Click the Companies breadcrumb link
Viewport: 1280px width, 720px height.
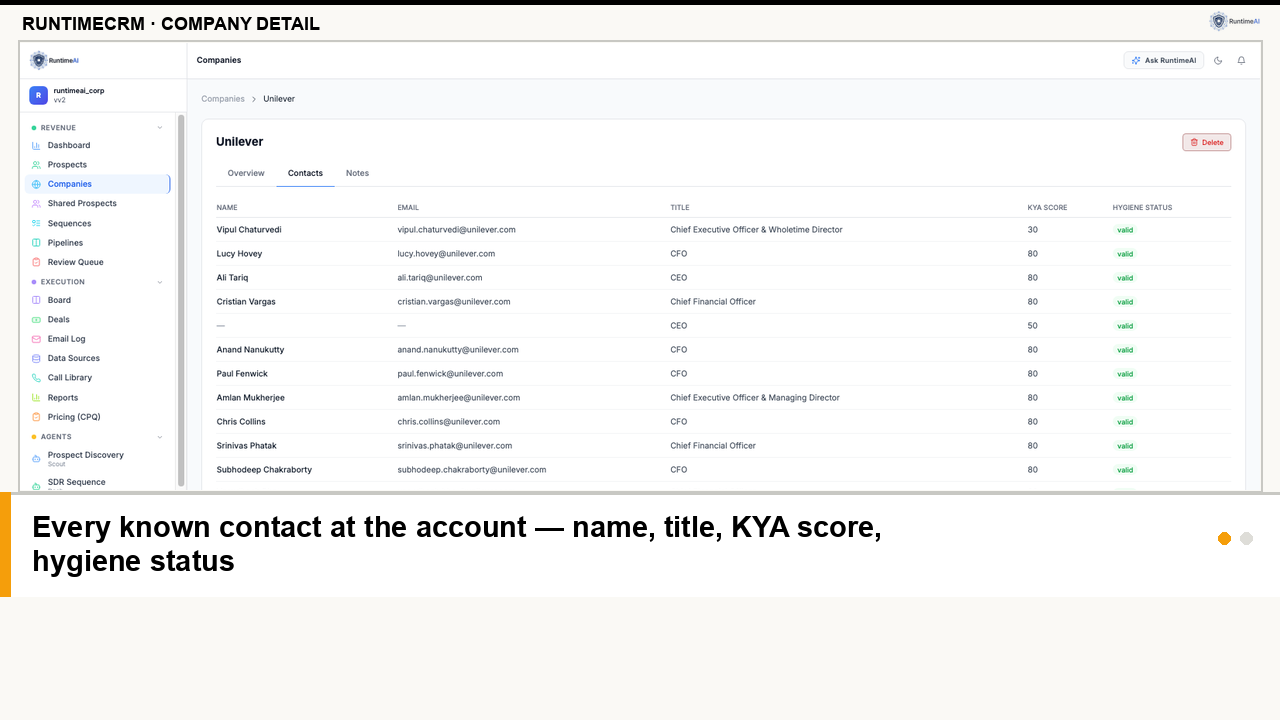tap(223, 99)
